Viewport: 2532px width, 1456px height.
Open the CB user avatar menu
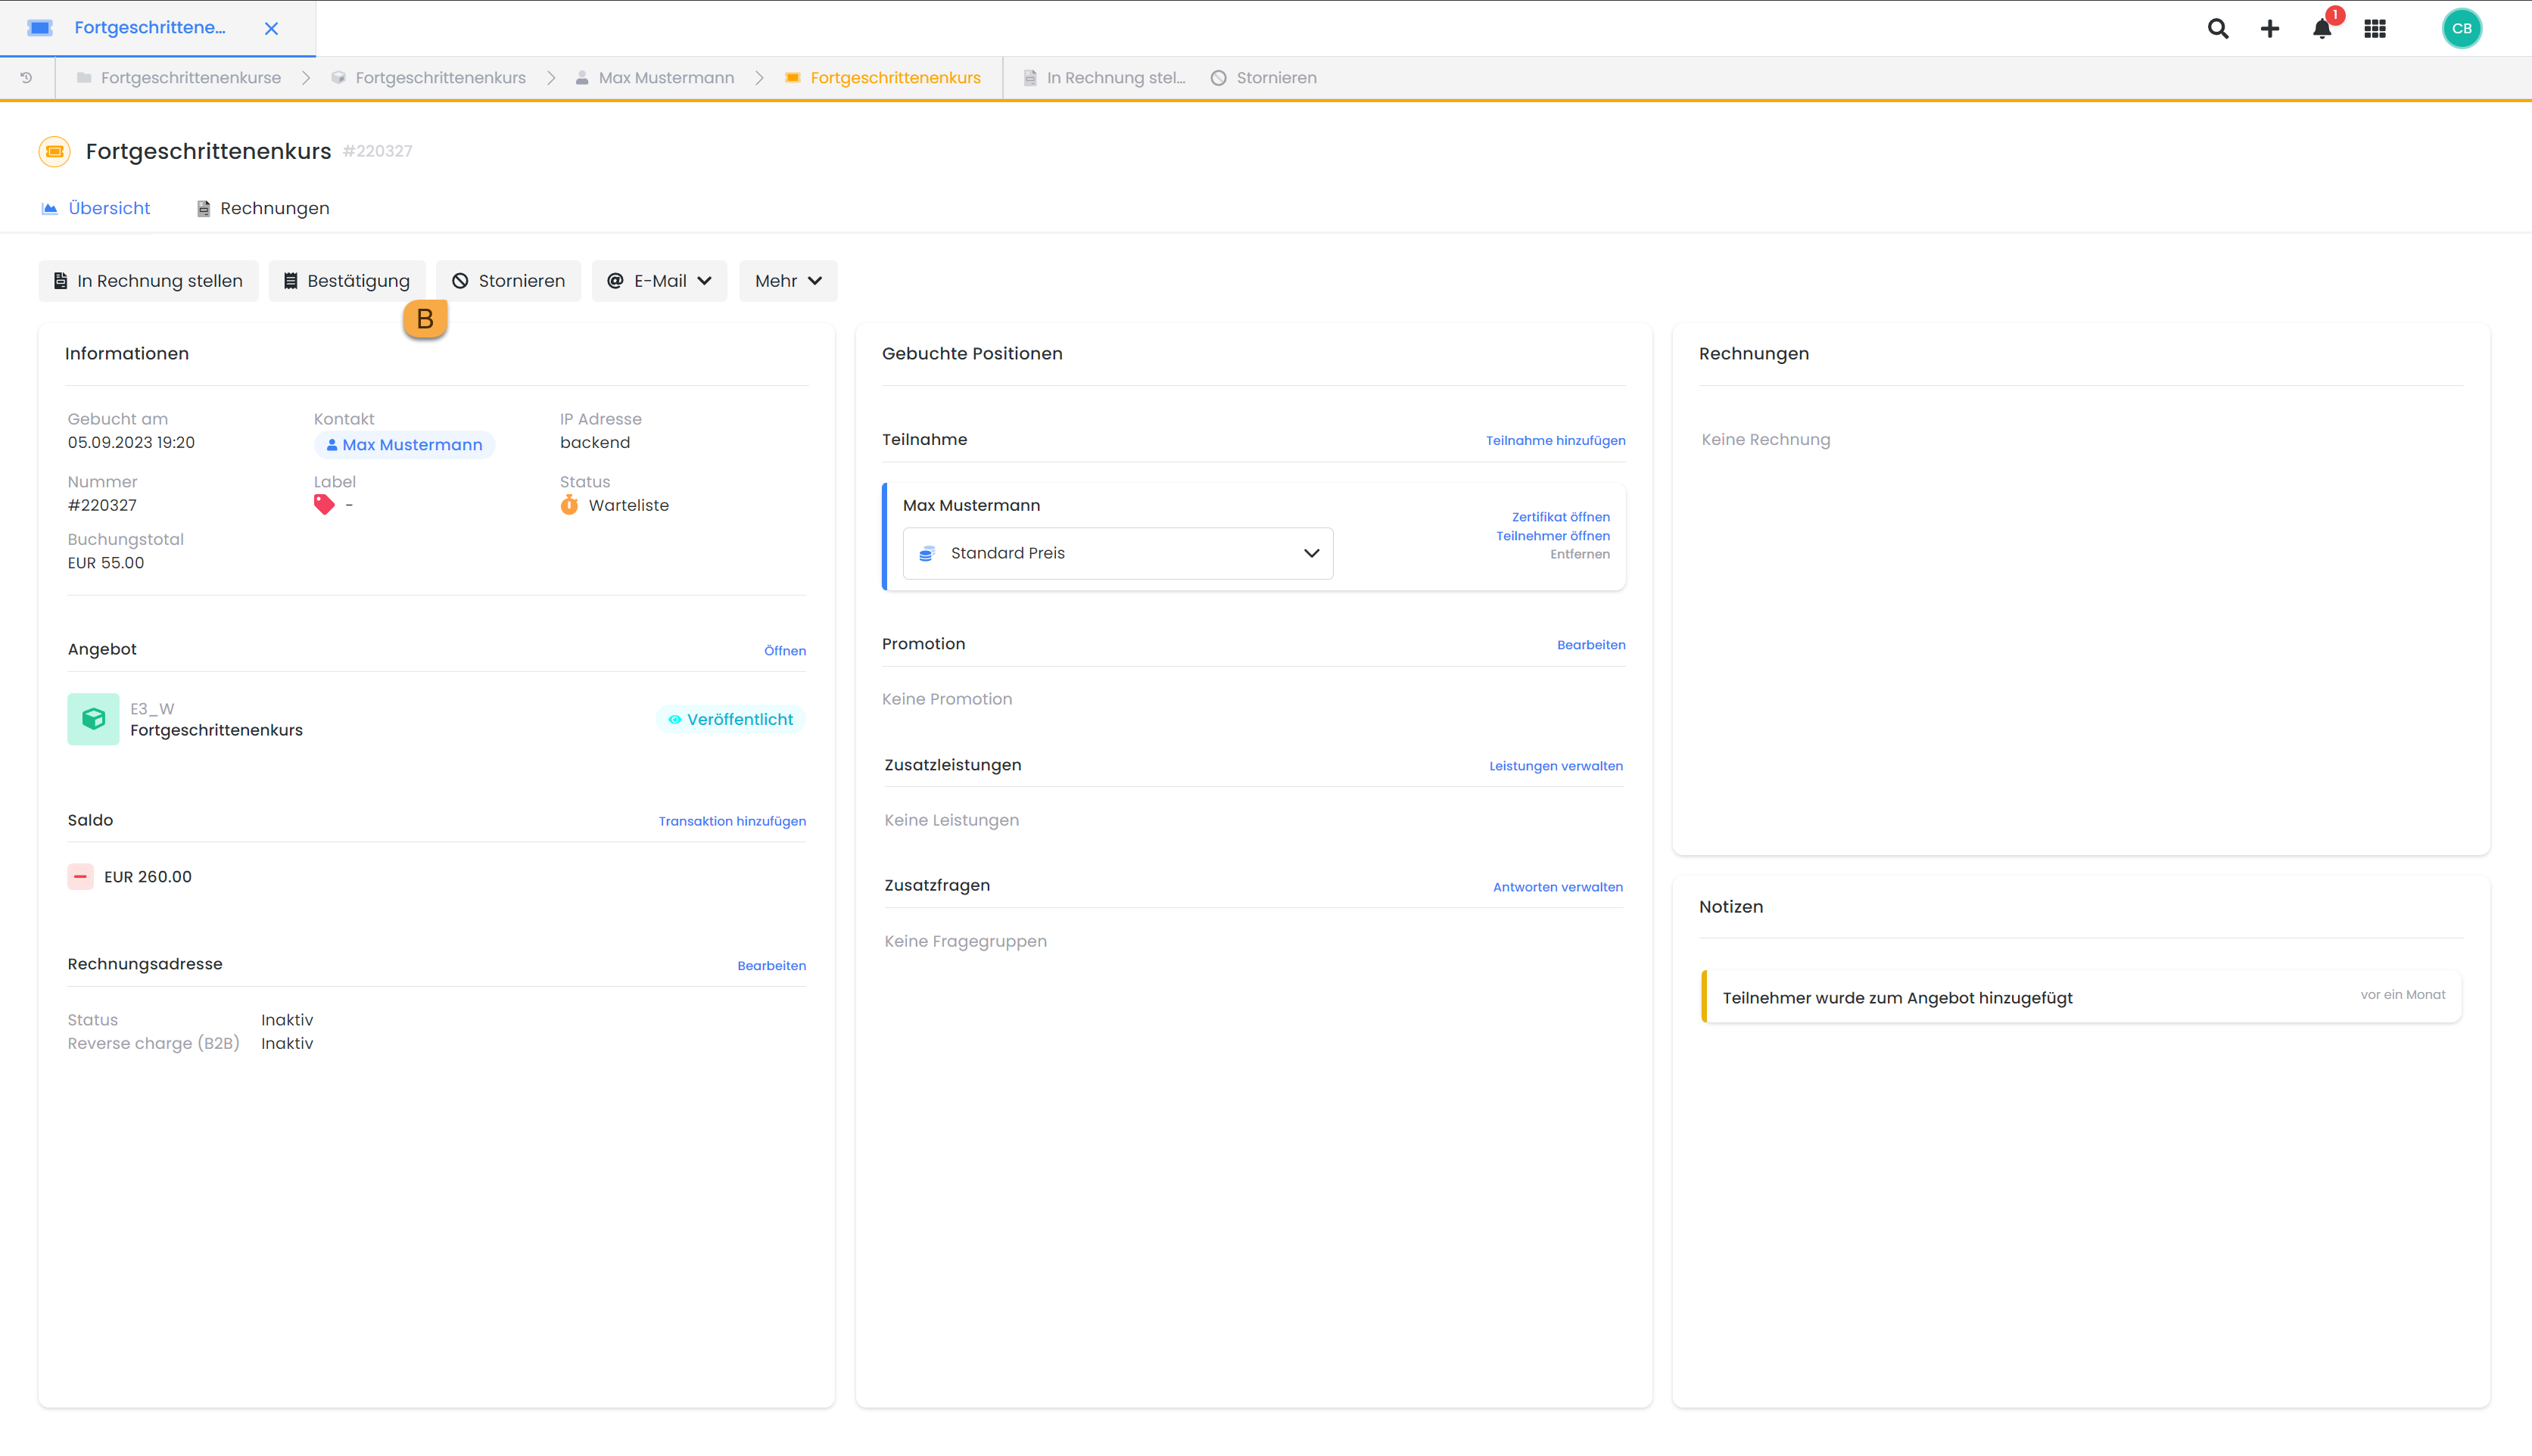tap(2462, 28)
